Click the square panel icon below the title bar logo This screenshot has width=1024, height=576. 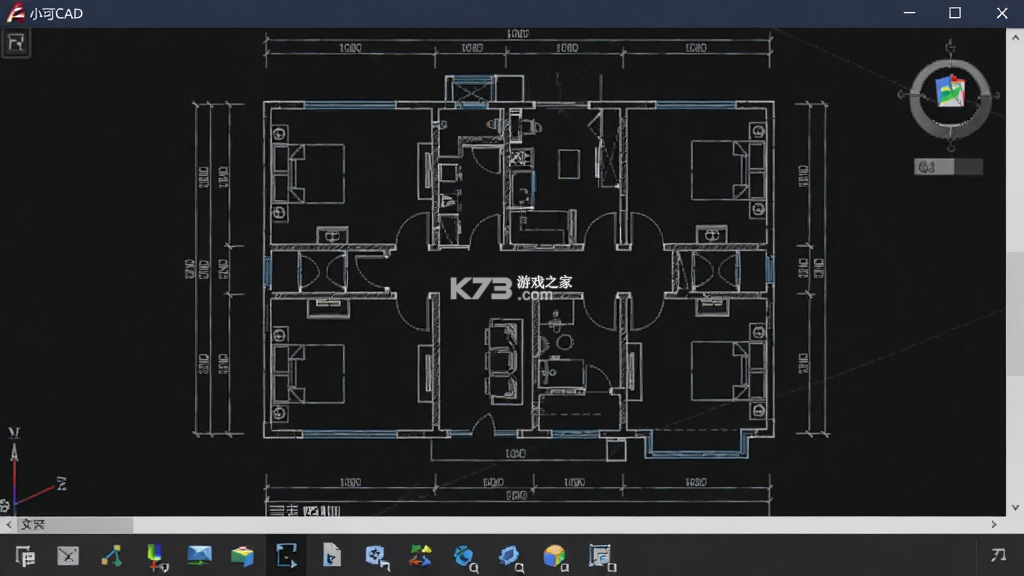[16, 43]
